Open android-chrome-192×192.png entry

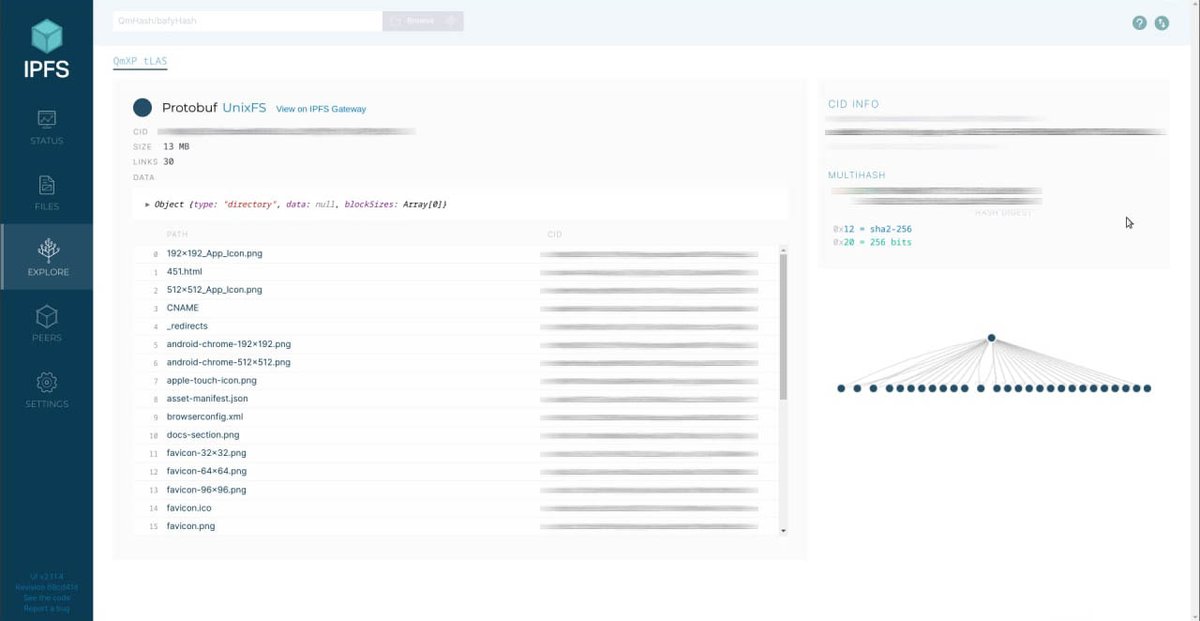pyautogui.click(x=228, y=344)
